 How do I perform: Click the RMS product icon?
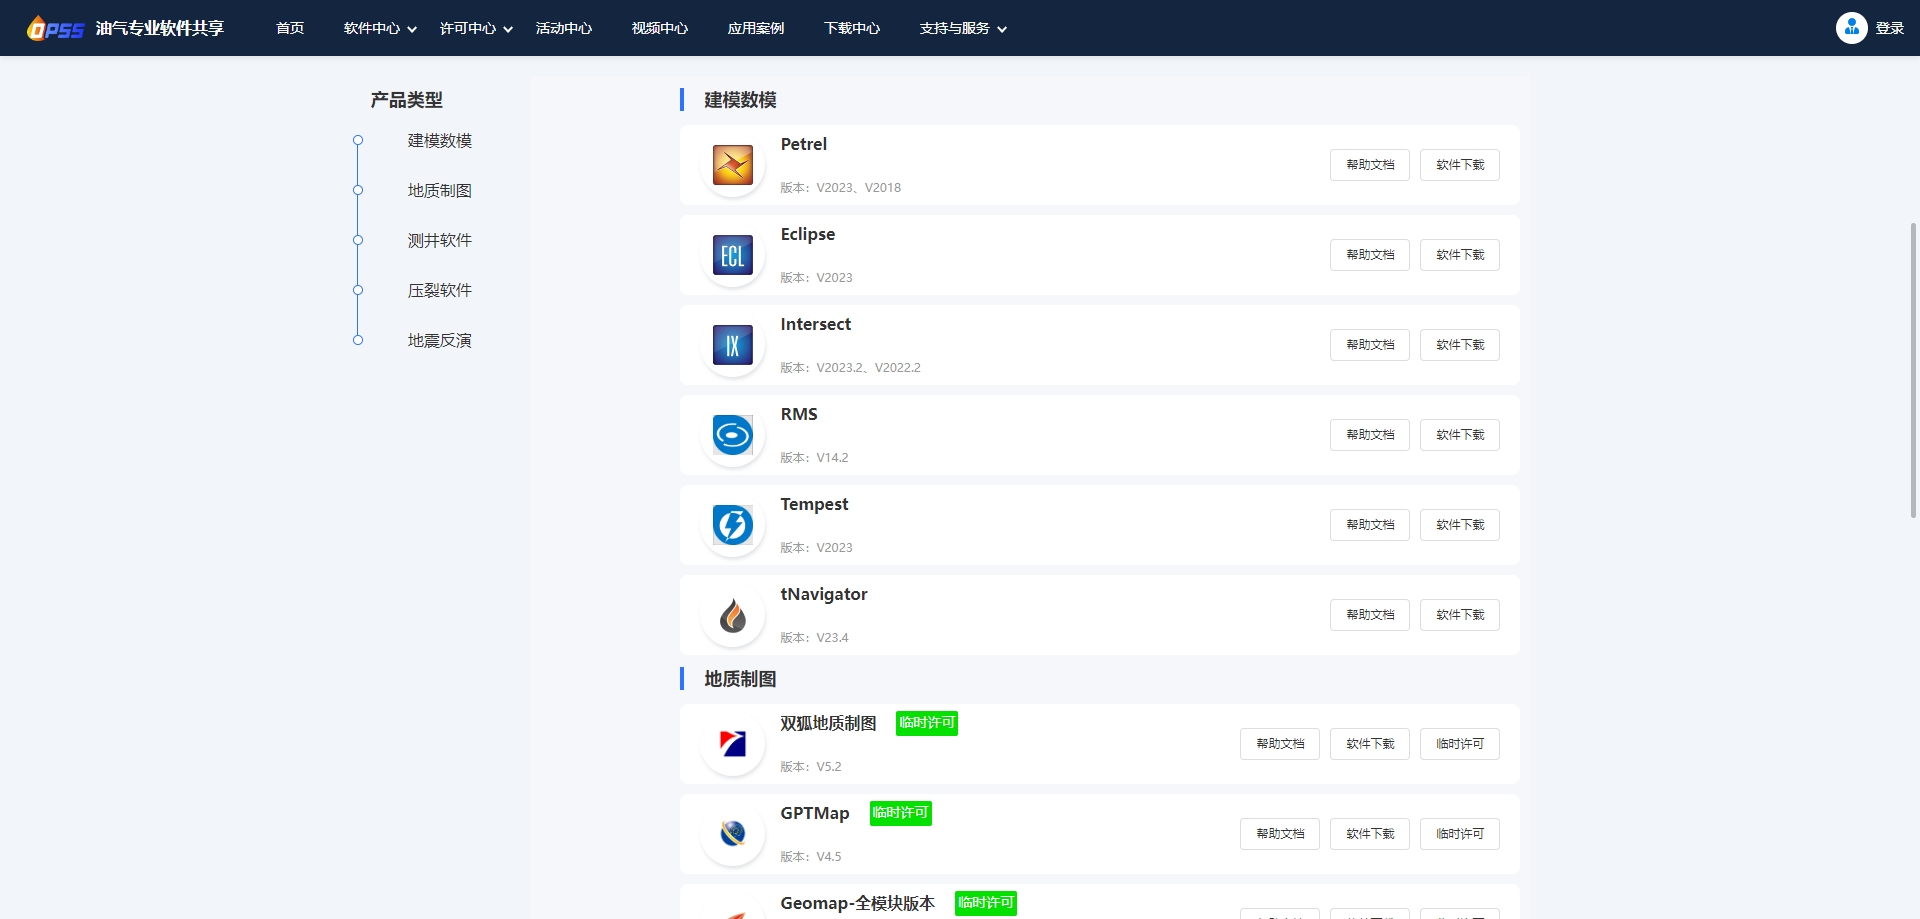[733, 435]
